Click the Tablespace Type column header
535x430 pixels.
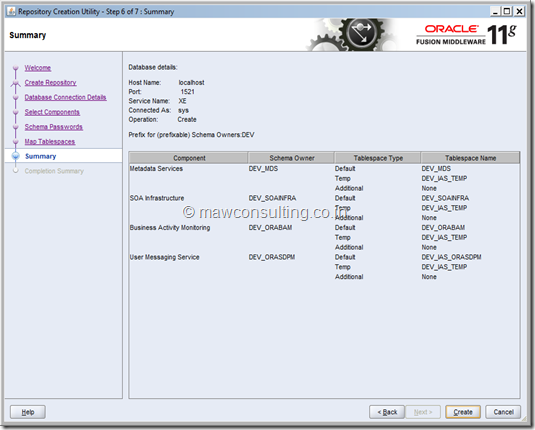pyautogui.click(x=378, y=158)
